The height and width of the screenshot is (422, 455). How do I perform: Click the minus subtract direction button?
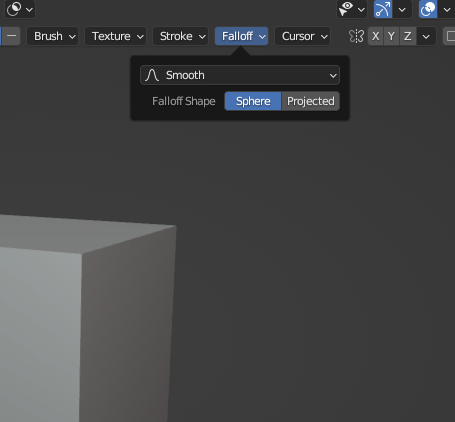tap(11, 36)
